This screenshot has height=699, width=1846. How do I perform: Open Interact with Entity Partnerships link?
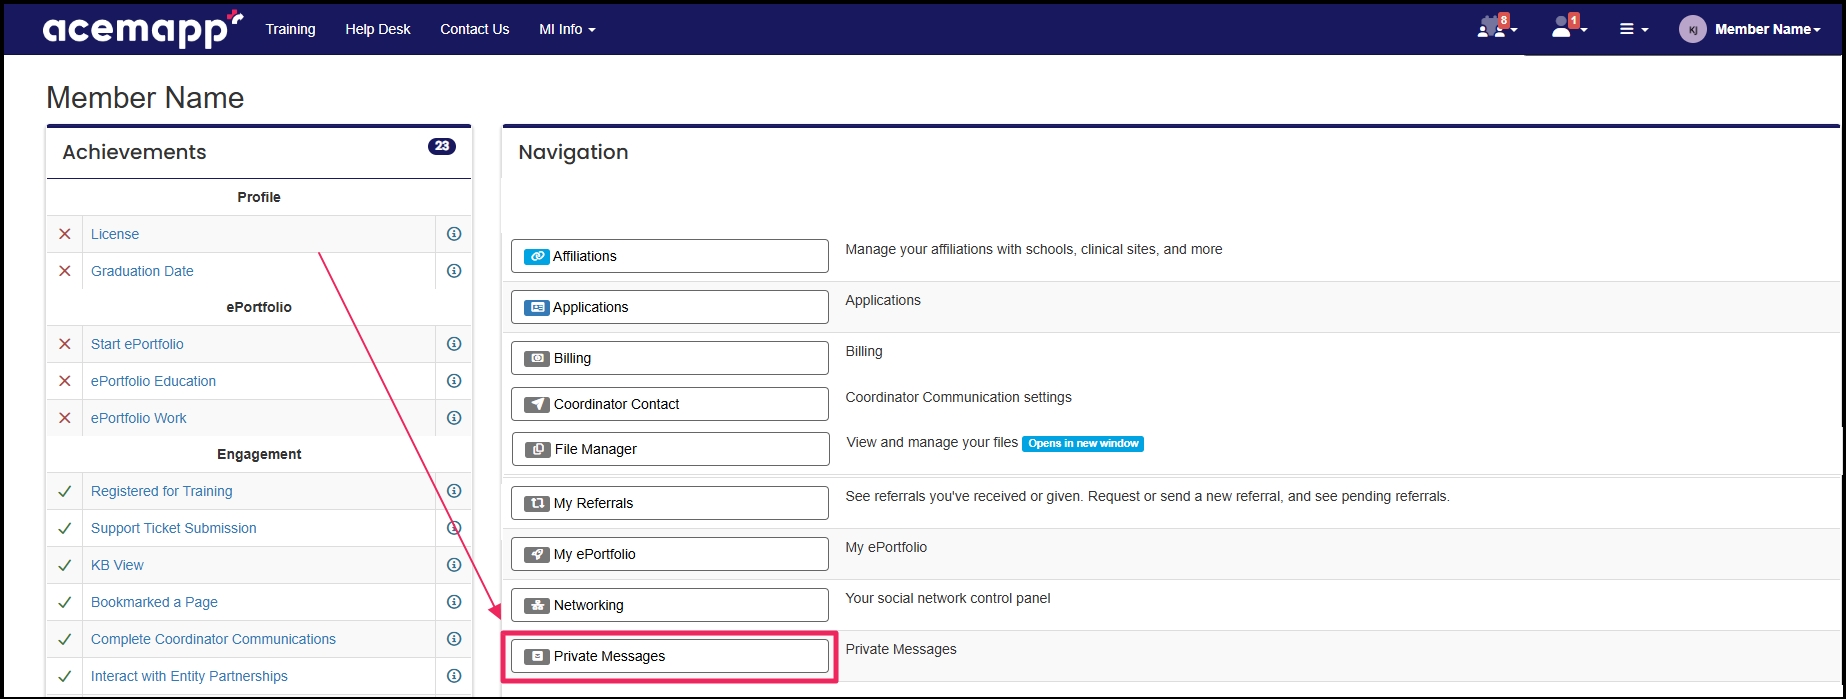pyautogui.click(x=189, y=676)
